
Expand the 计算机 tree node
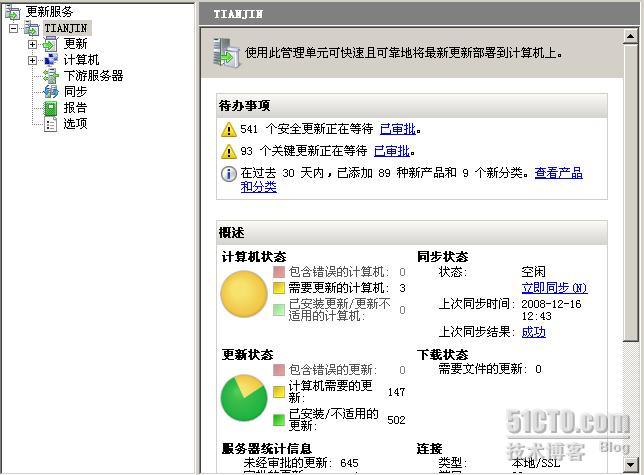[32, 60]
